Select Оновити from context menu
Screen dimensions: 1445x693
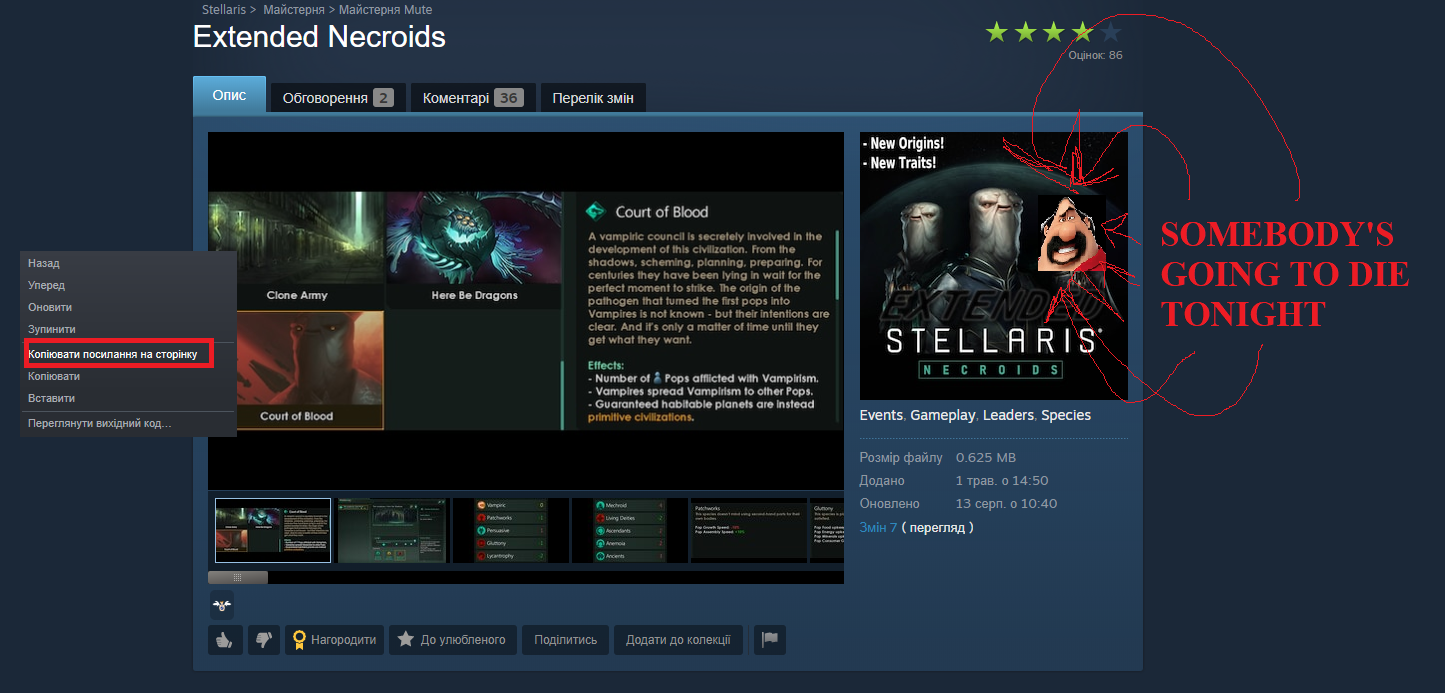(128, 307)
